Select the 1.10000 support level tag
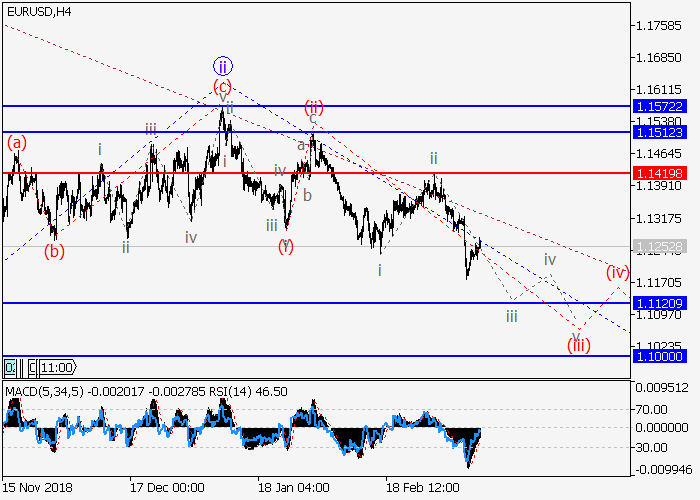700x500 pixels. click(659, 355)
